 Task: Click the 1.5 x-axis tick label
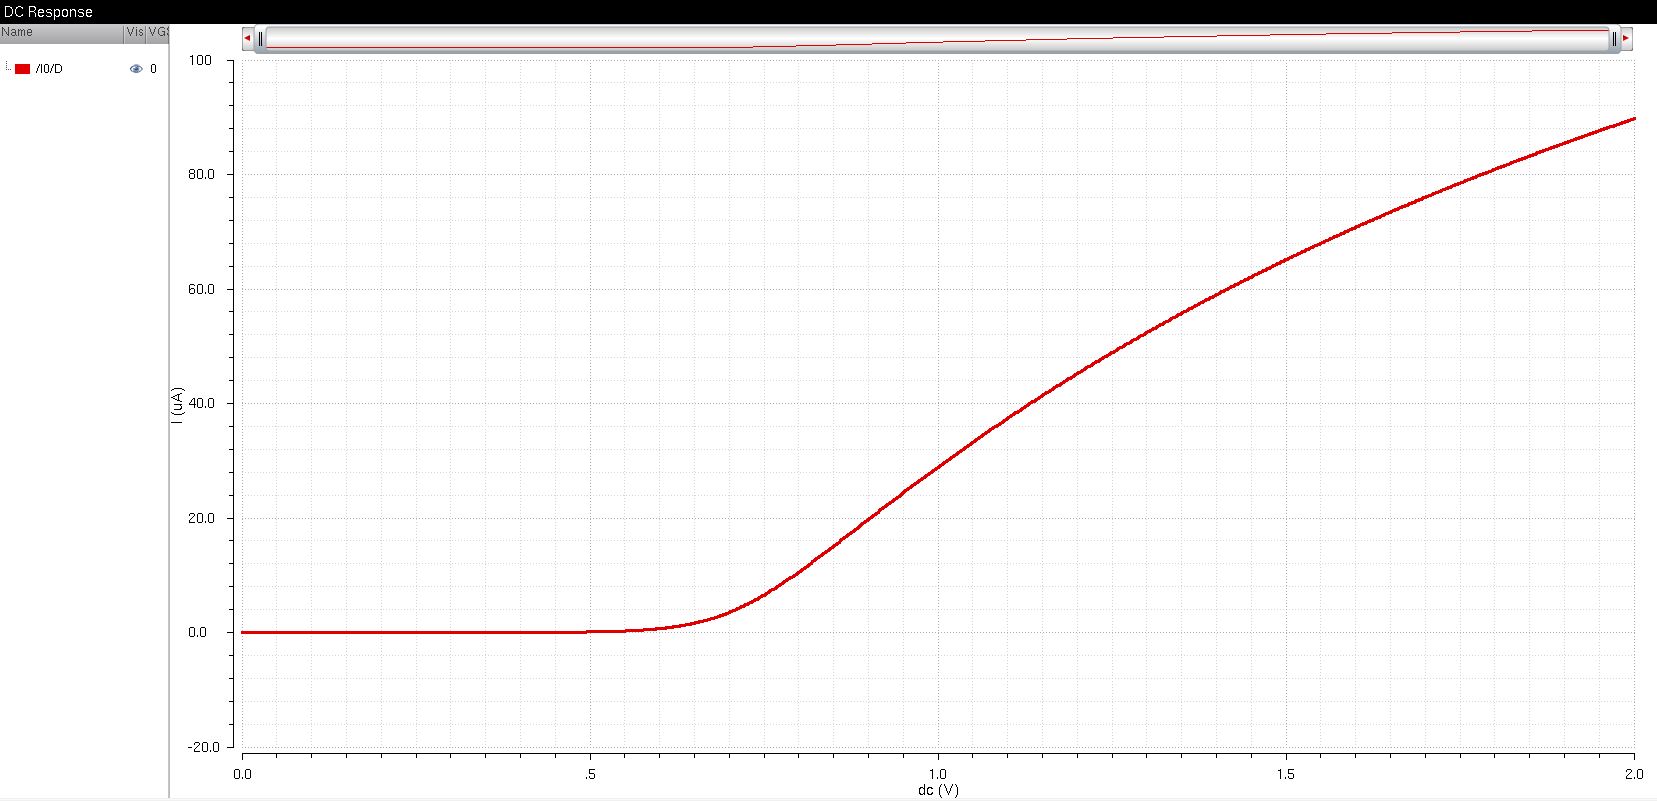[1286, 774]
